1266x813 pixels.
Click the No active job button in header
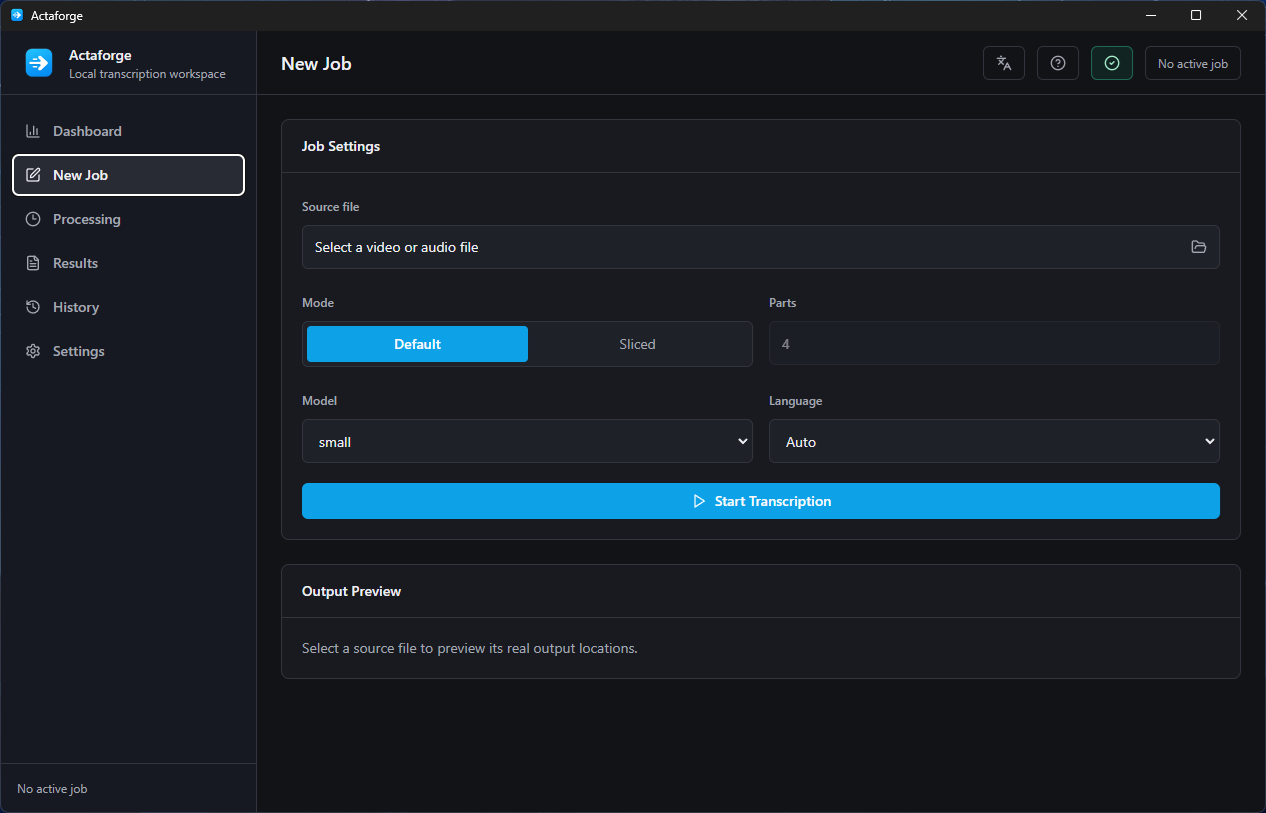1193,63
